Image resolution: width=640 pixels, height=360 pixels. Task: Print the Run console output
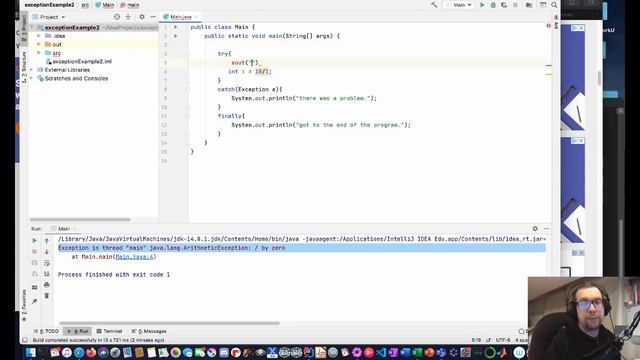click(47, 284)
